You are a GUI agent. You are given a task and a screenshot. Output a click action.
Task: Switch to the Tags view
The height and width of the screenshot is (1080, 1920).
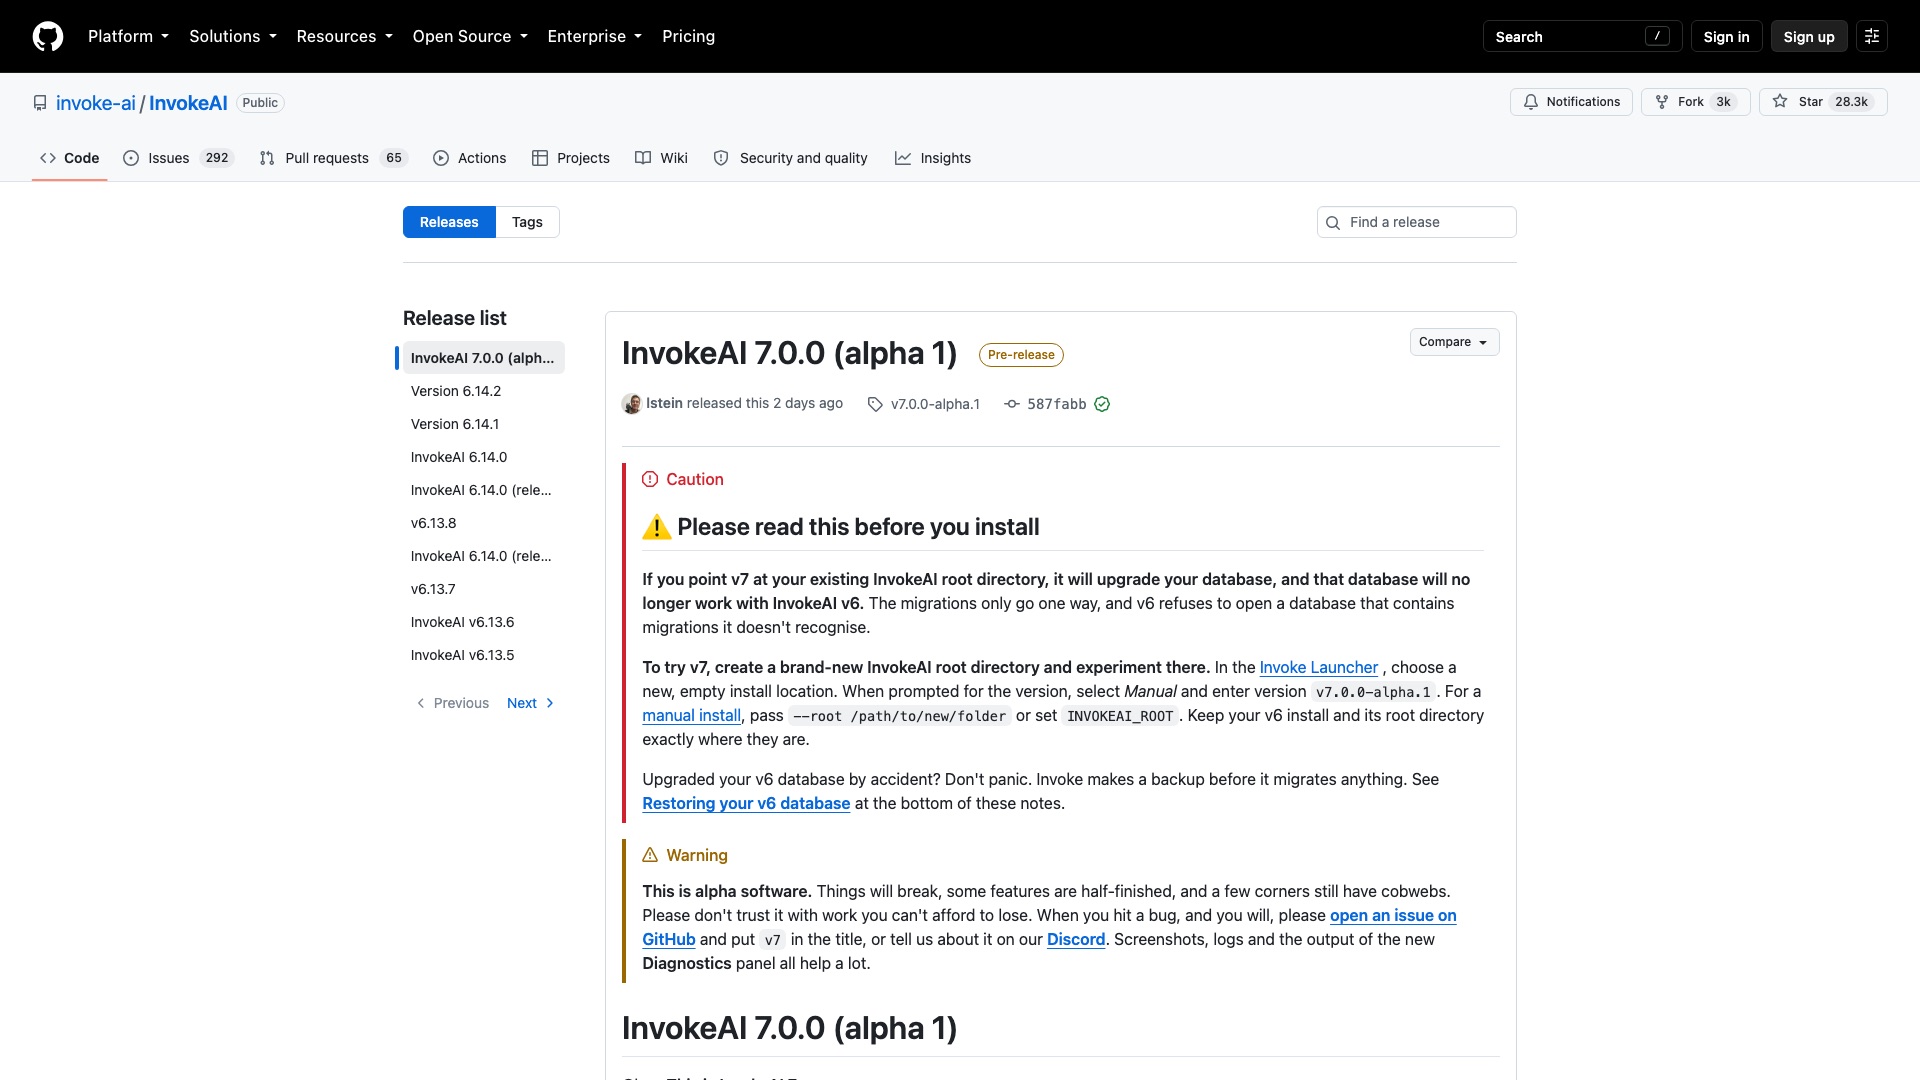pos(527,222)
